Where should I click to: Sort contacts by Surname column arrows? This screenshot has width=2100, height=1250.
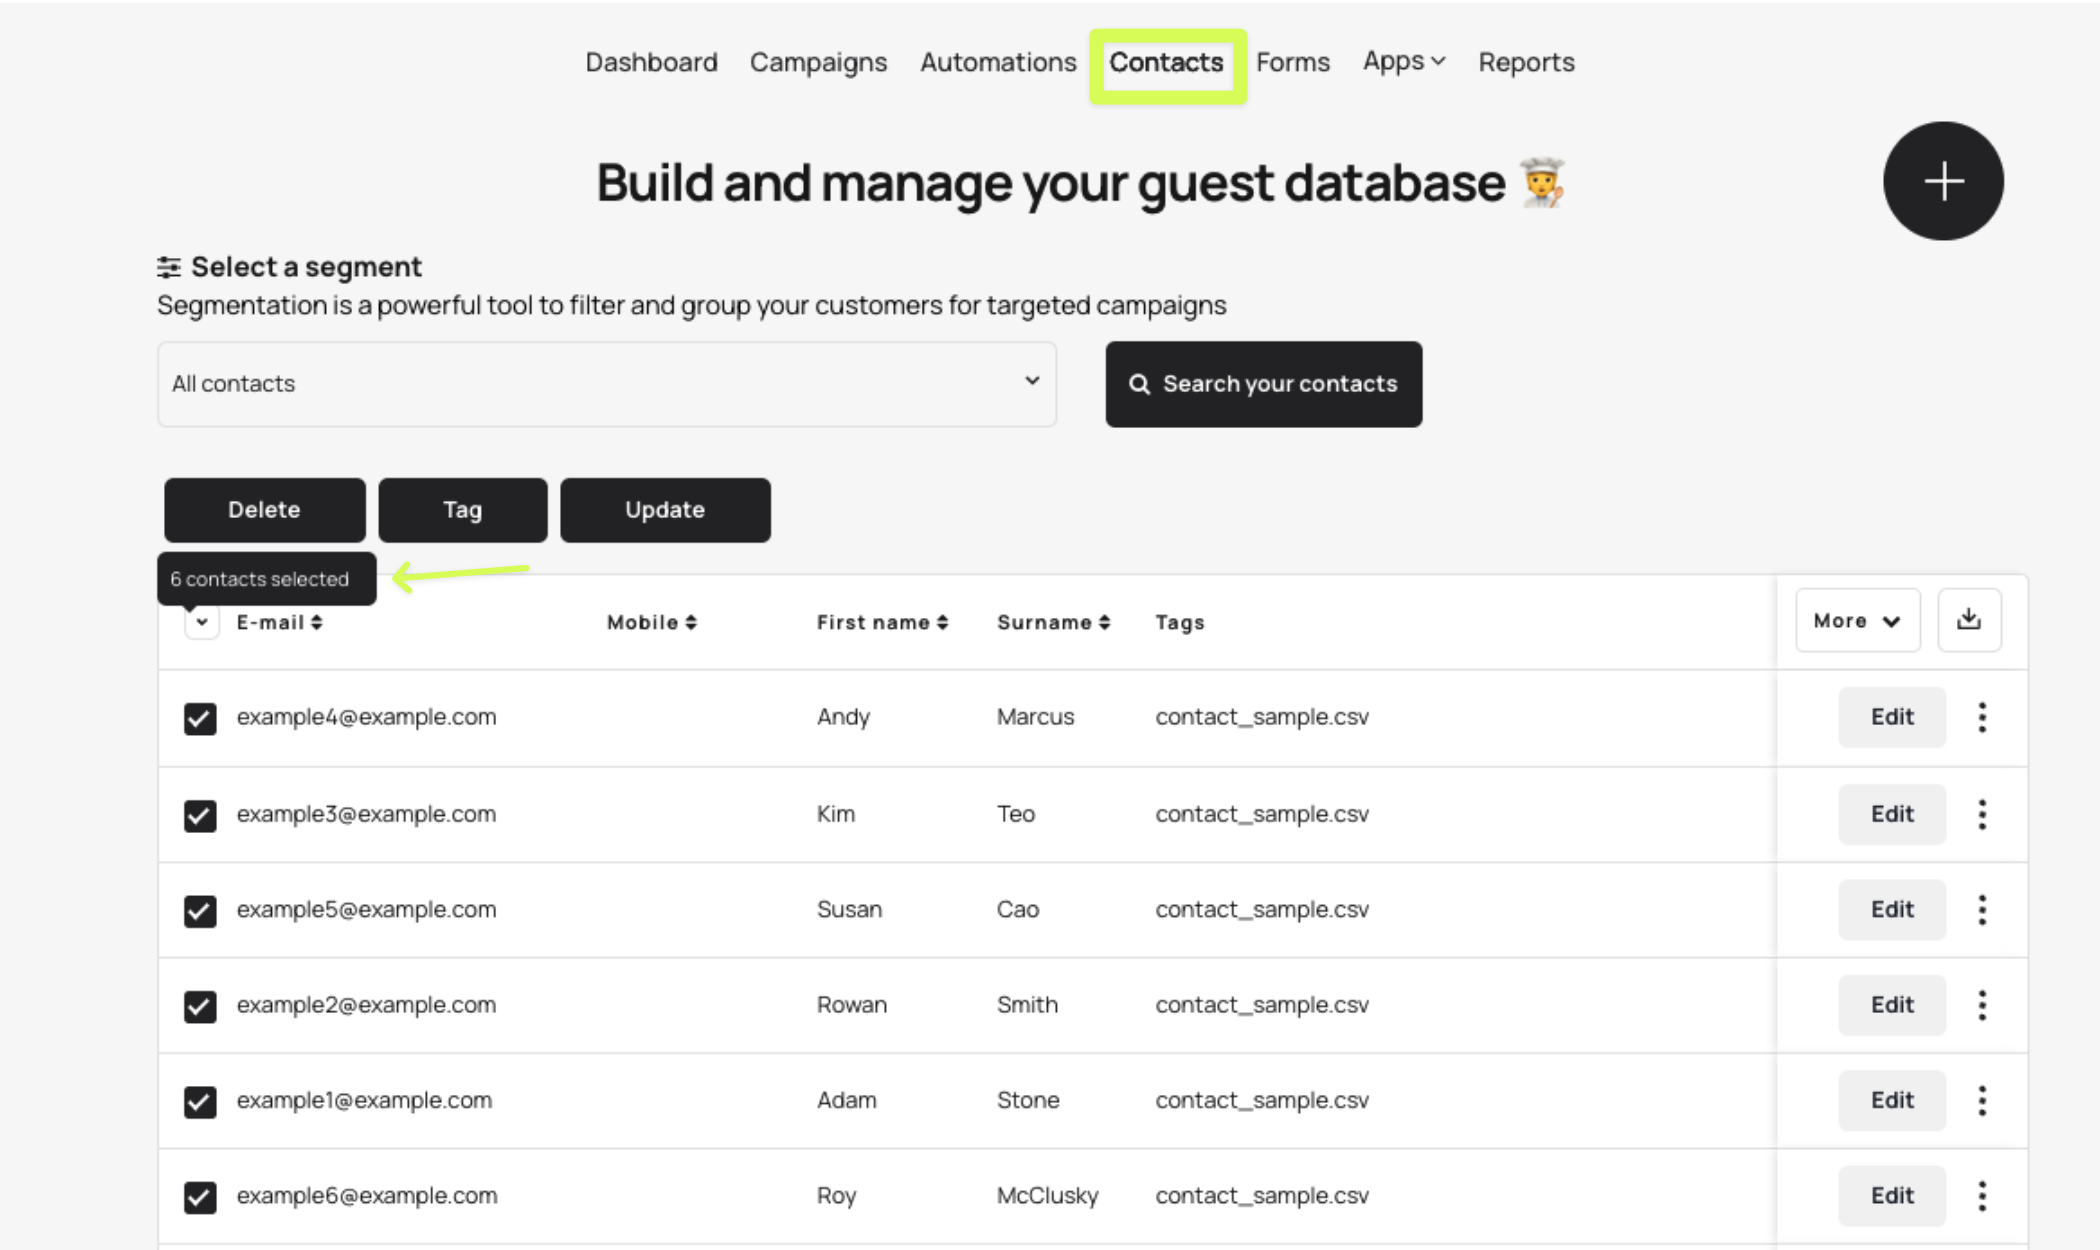click(1104, 622)
